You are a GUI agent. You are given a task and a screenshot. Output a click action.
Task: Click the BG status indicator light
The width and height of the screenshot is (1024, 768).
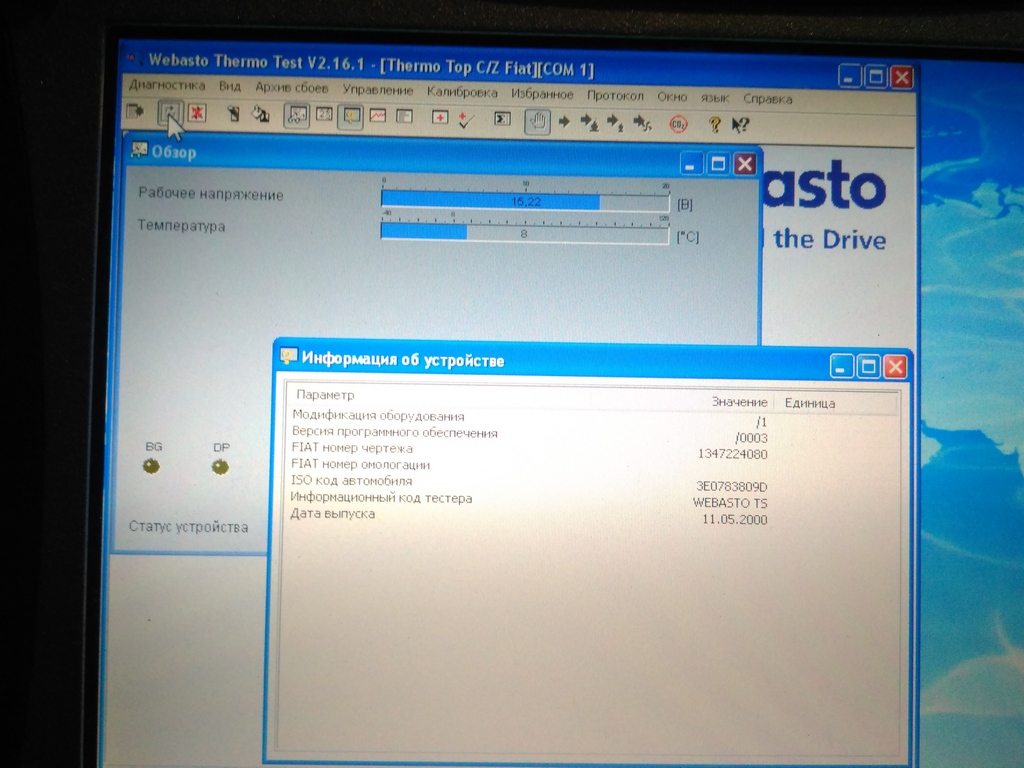(x=152, y=466)
